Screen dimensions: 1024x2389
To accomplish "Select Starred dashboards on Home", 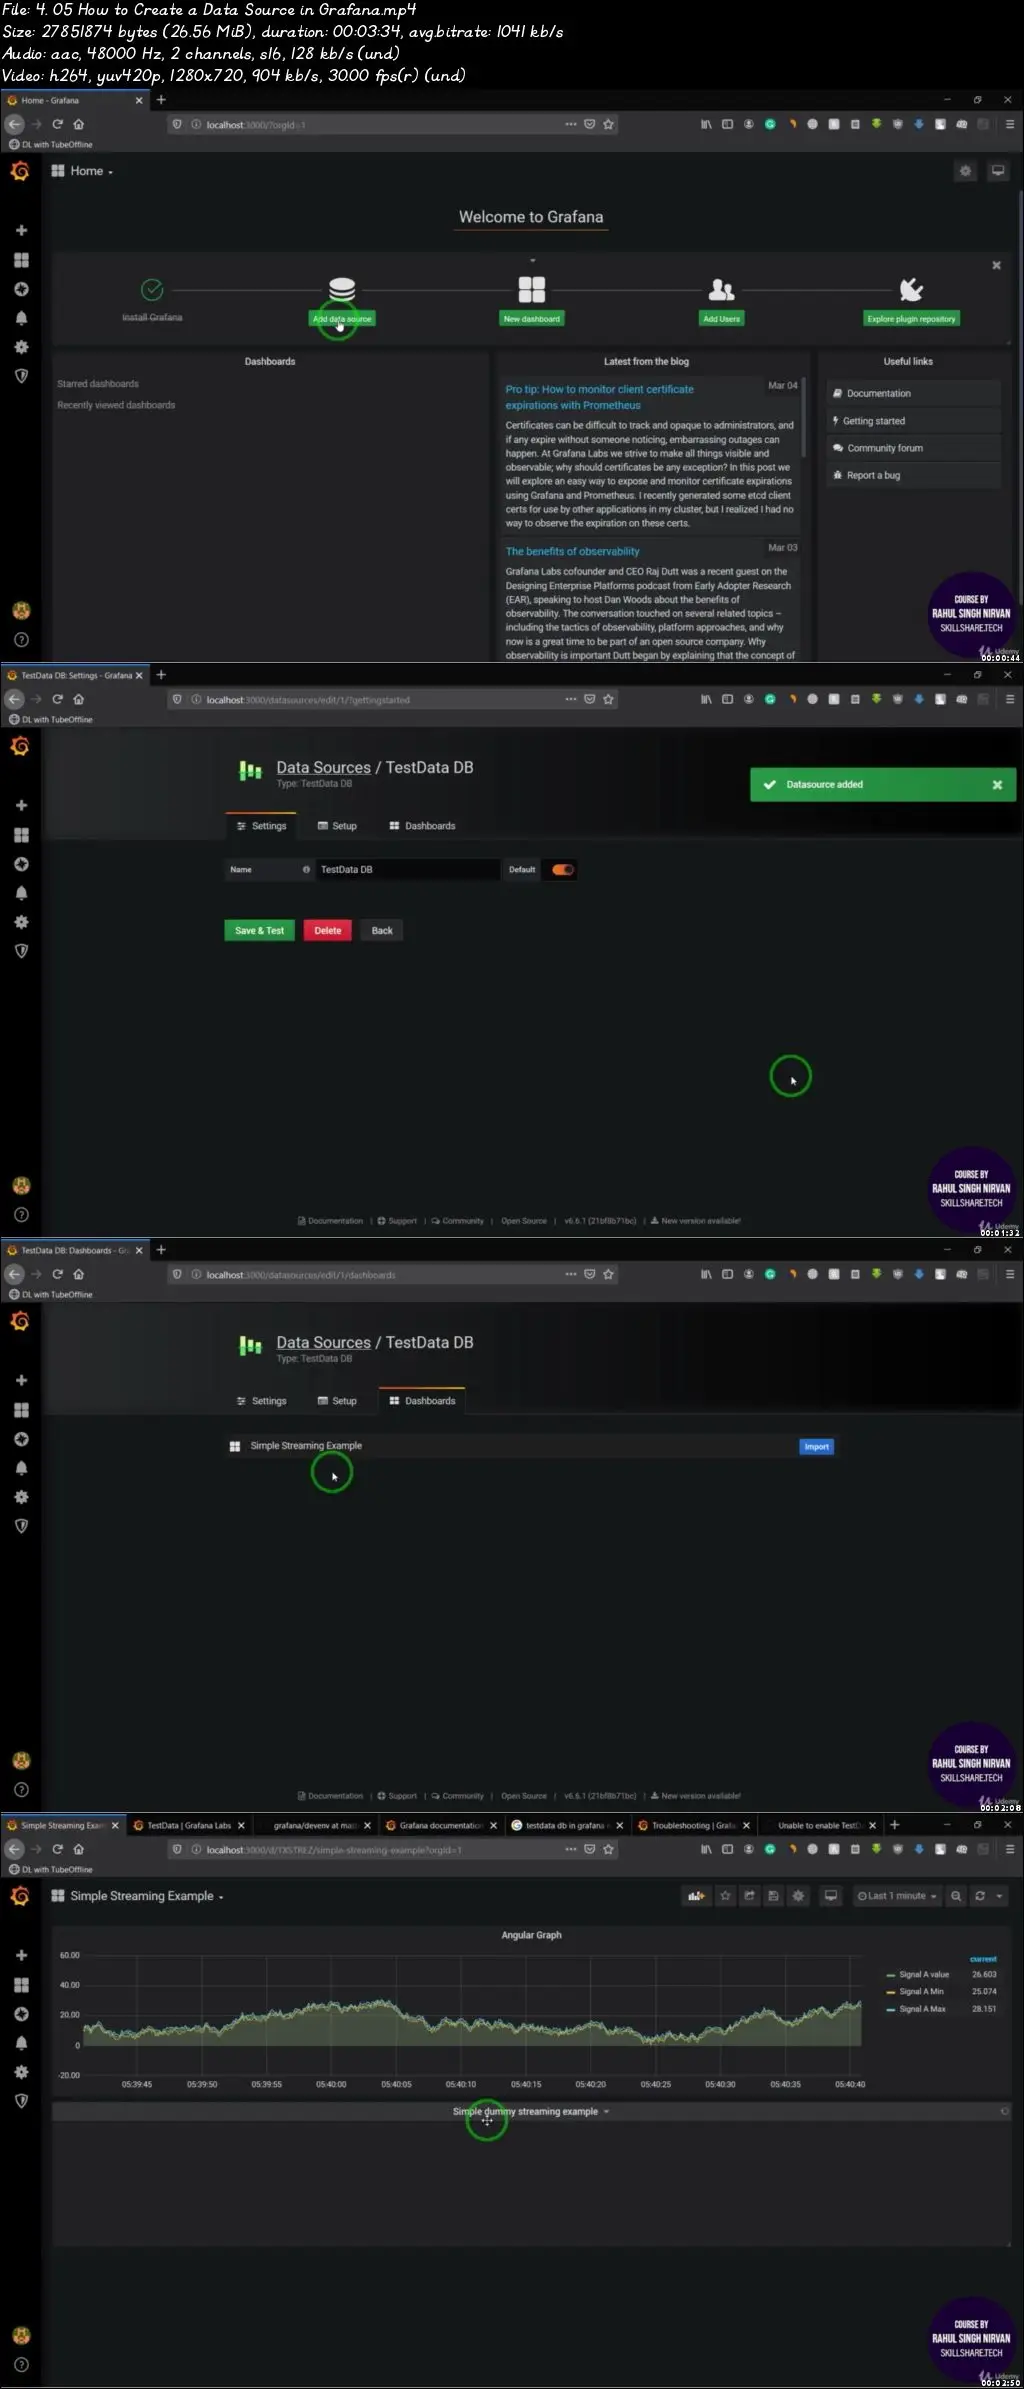I will [x=98, y=384].
